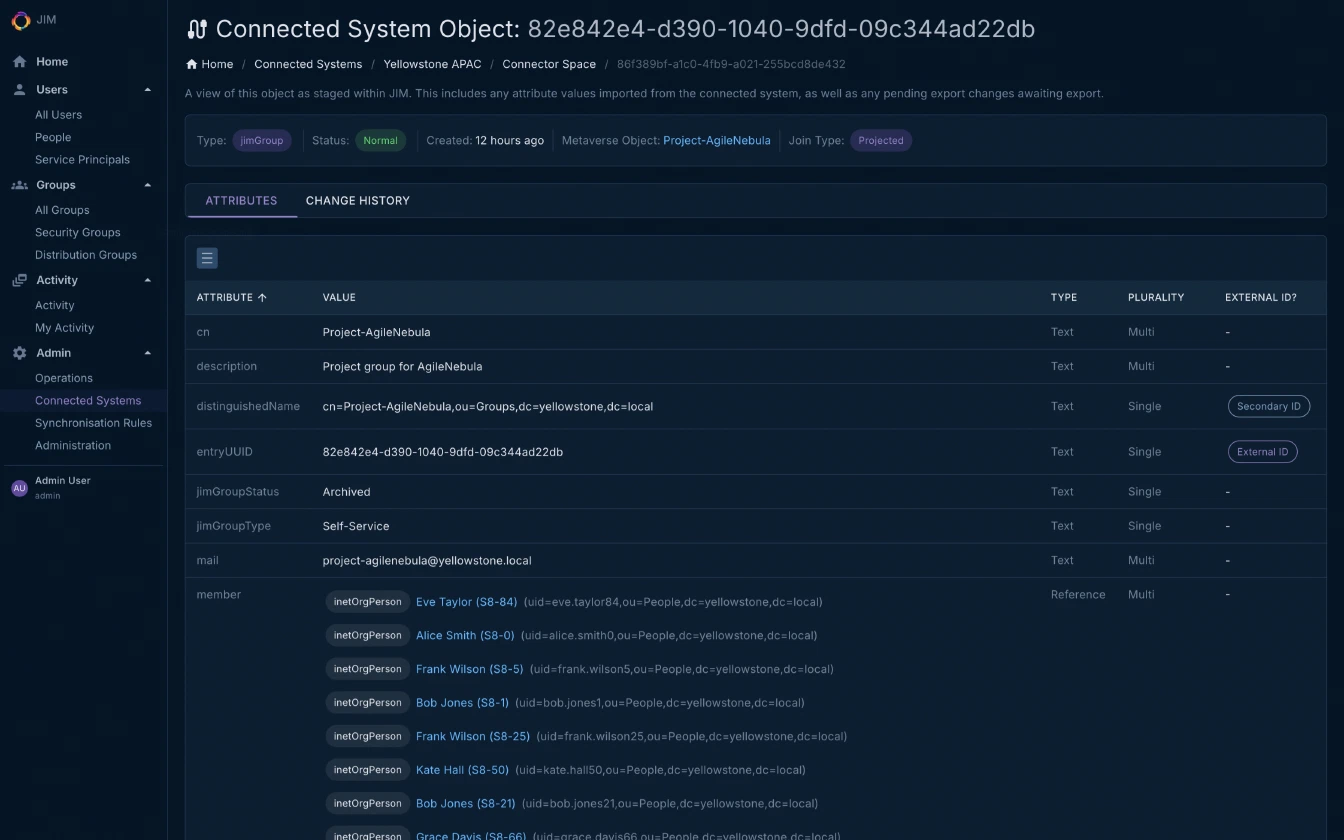
Task: Click the JIM logo in the sidebar
Action: [x=19, y=20]
